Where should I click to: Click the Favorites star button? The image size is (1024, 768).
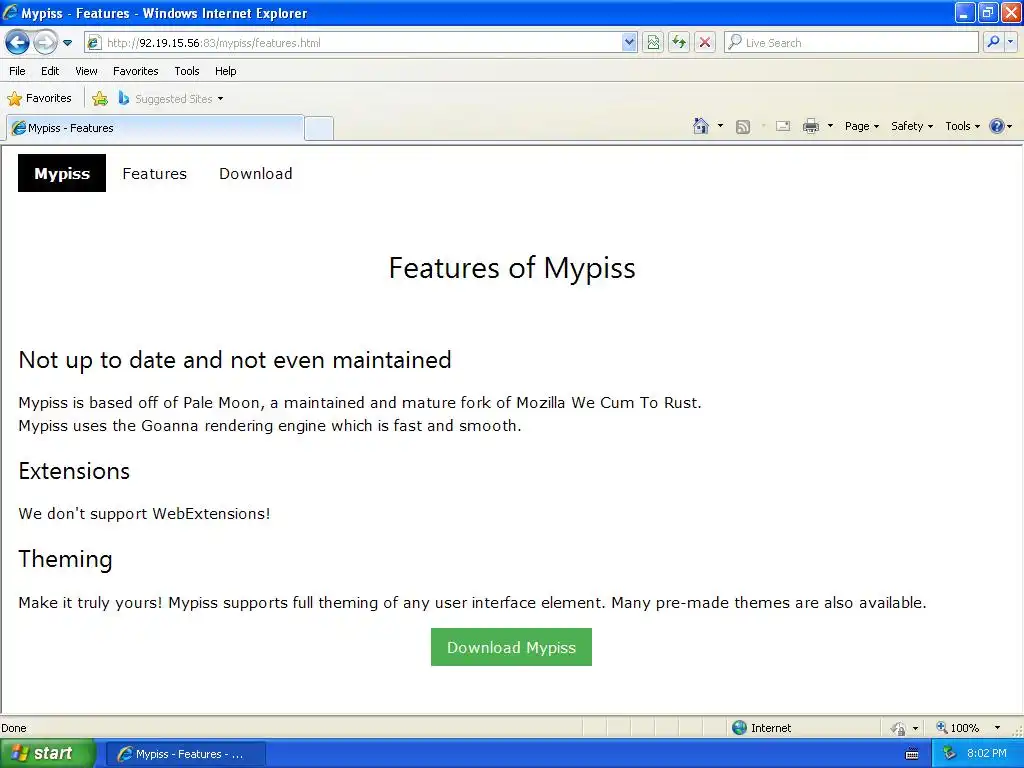pyautogui.click(x=39, y=99)
